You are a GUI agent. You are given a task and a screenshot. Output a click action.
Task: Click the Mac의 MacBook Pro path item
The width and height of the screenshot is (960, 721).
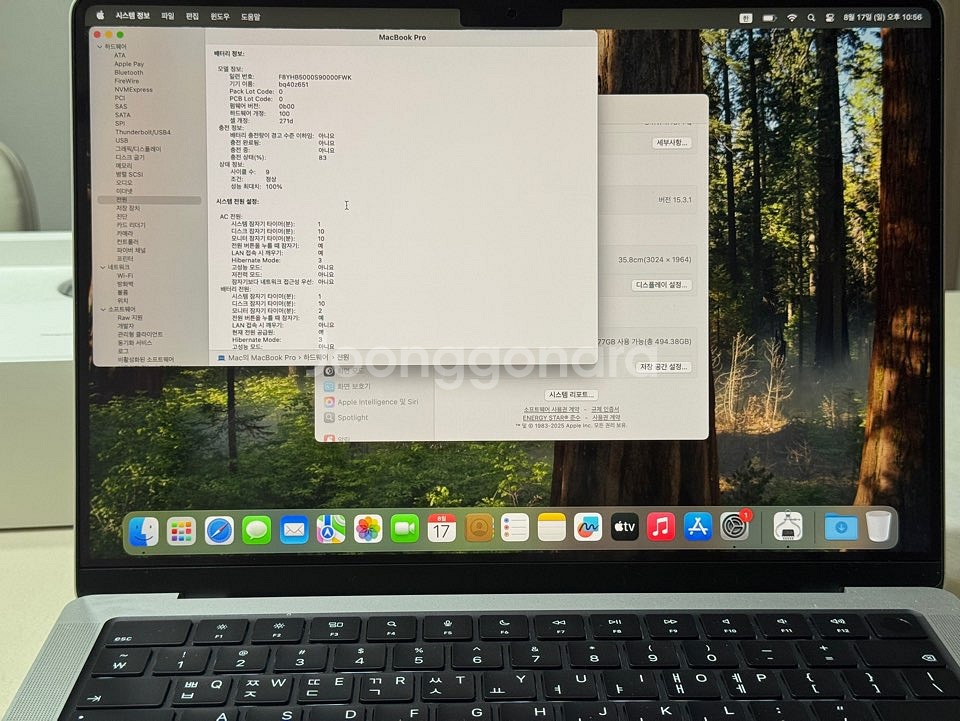257,357
